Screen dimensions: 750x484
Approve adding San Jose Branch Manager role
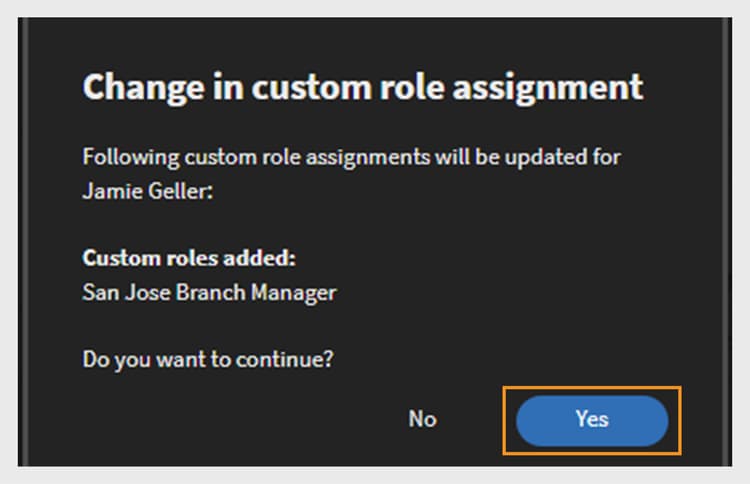(592, 419)
